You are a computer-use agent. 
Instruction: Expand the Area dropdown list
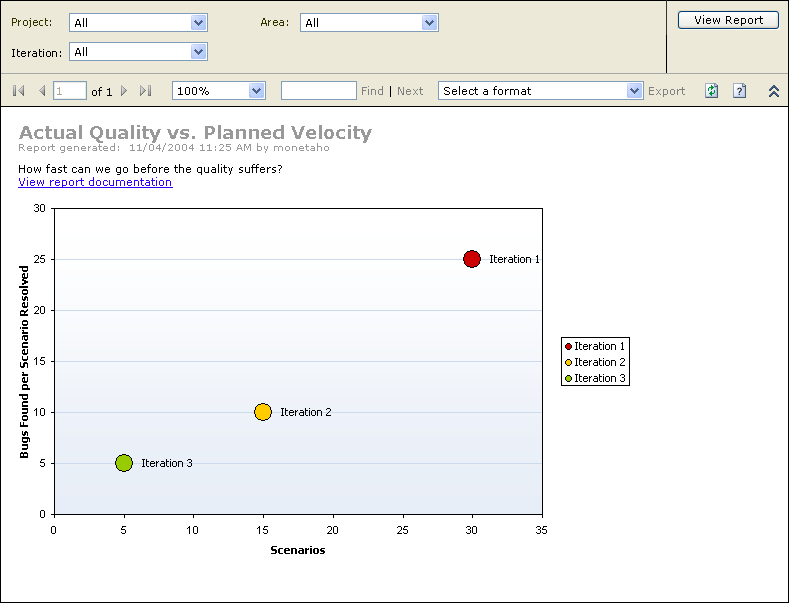point(429,23)
